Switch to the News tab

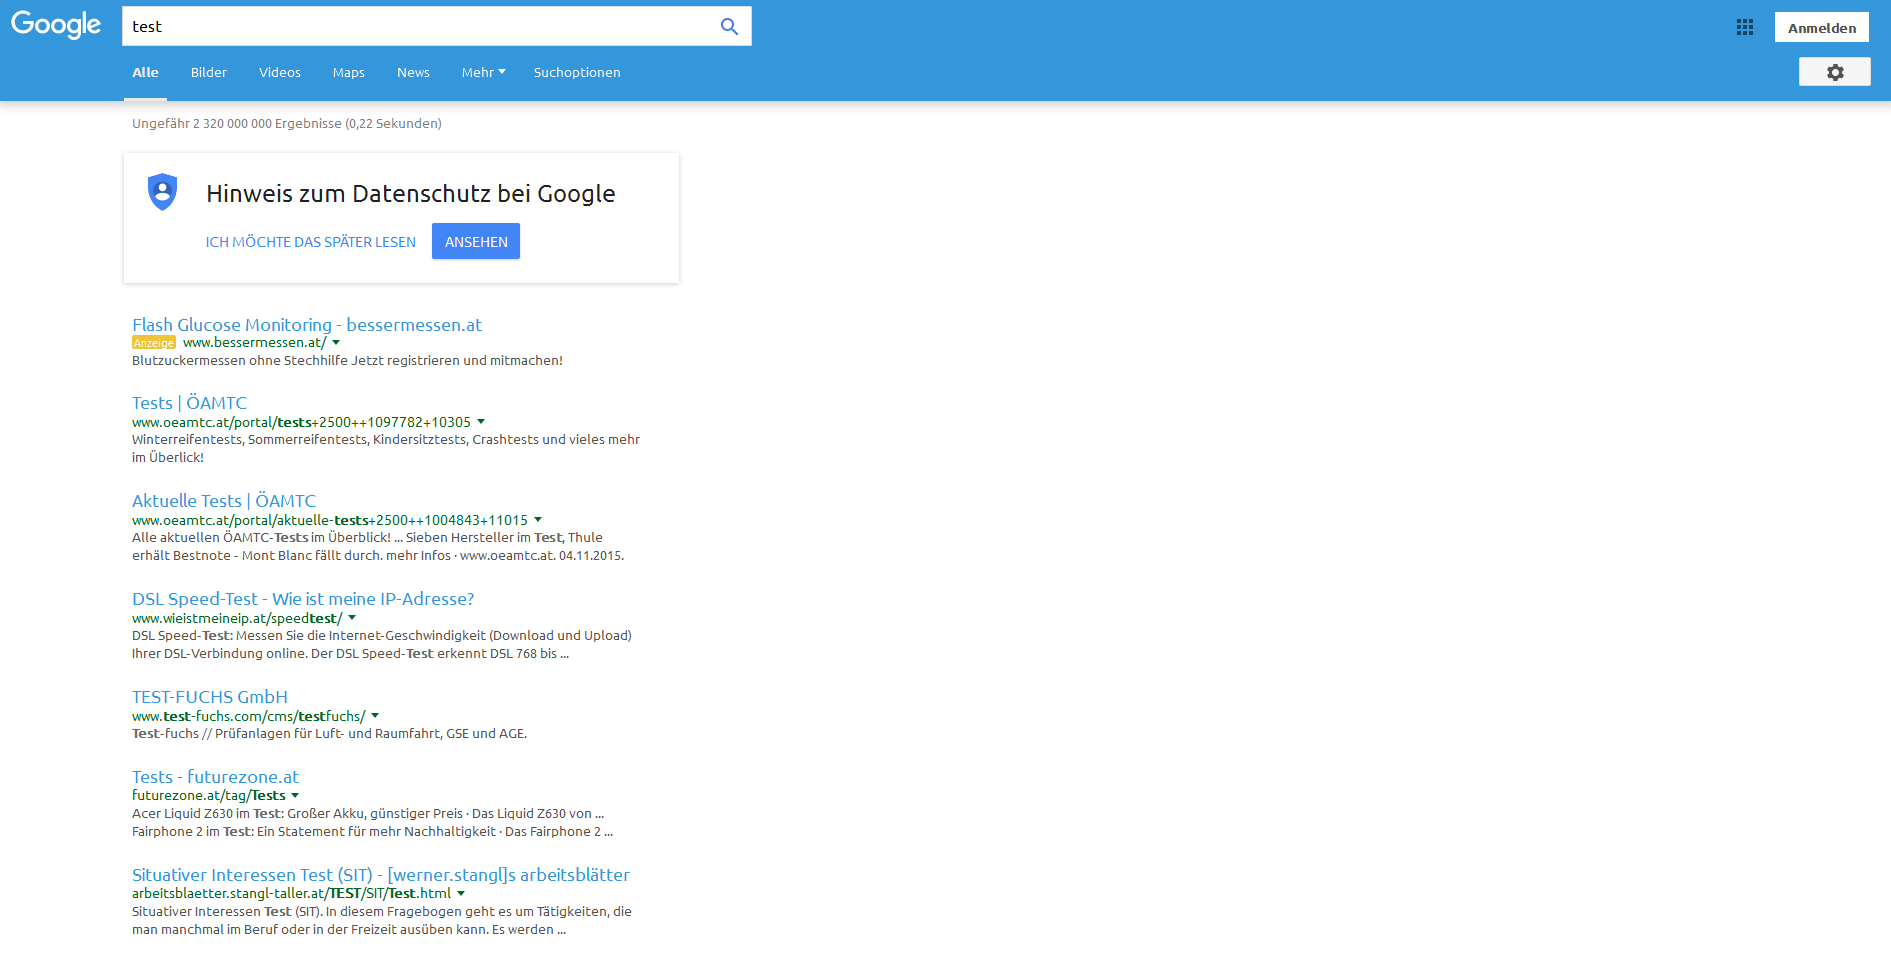click(x=413, y=72)
